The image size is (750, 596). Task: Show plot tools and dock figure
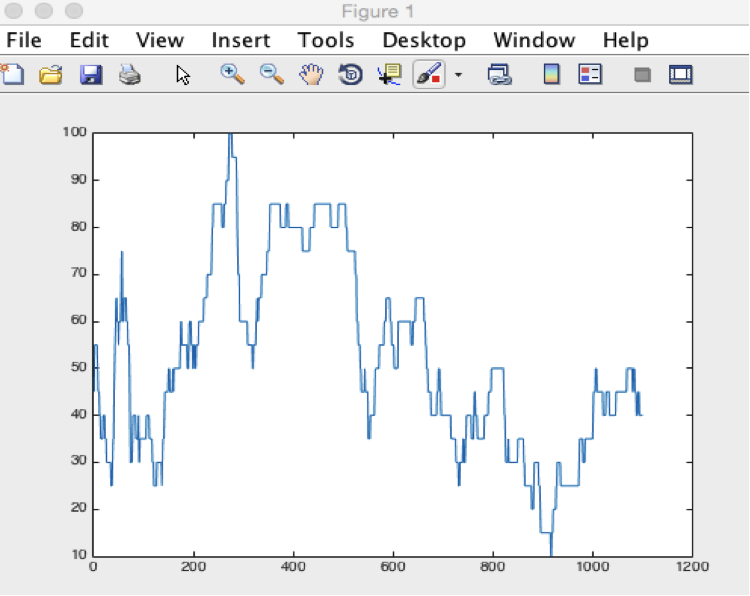coord(681,74)
